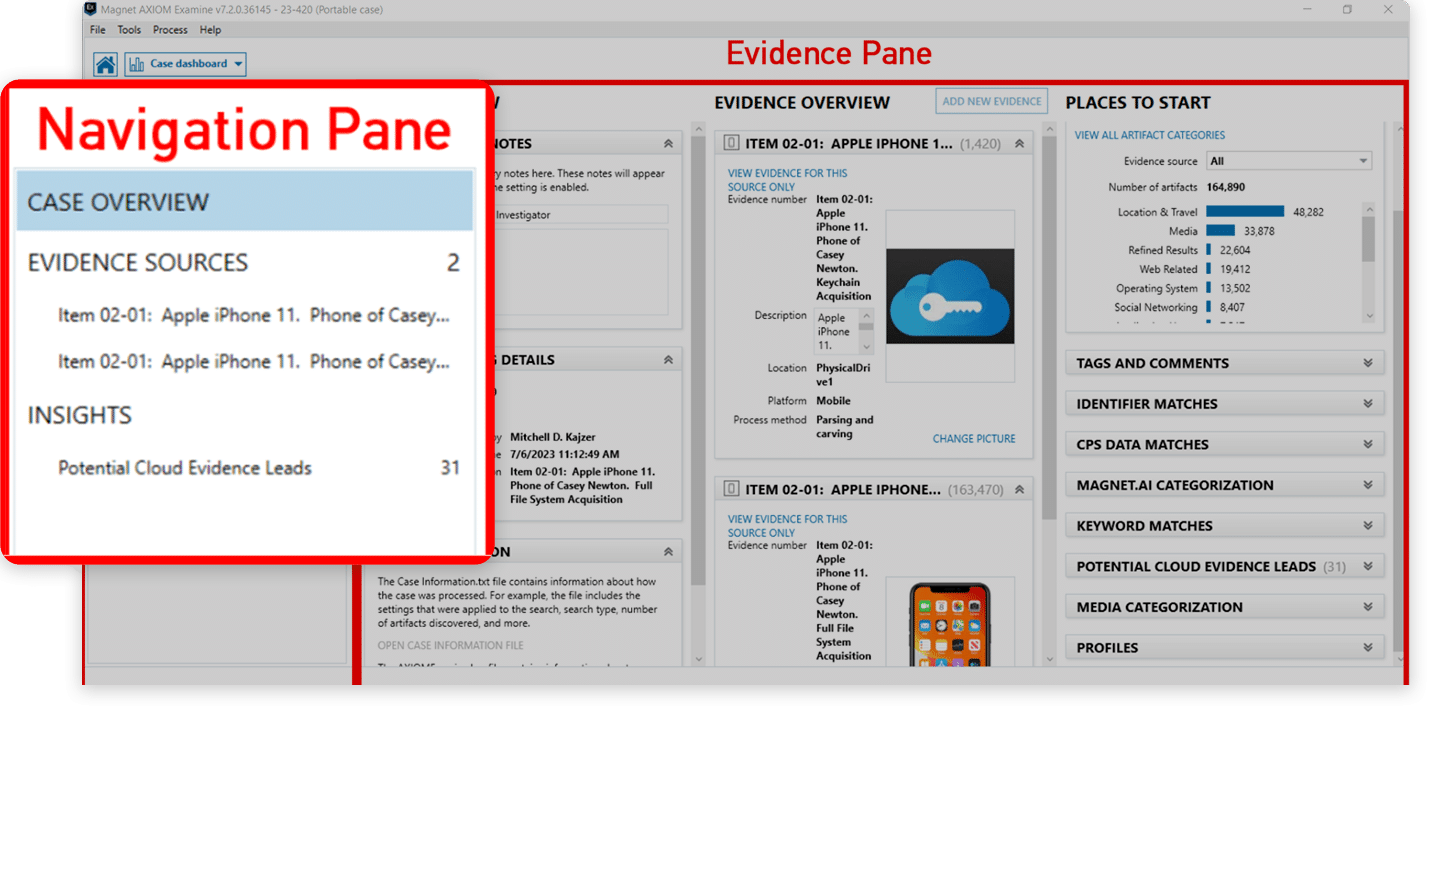Go to the home screen icon
The height and width of the screenshot is (880, 1438).
[105, 64]
